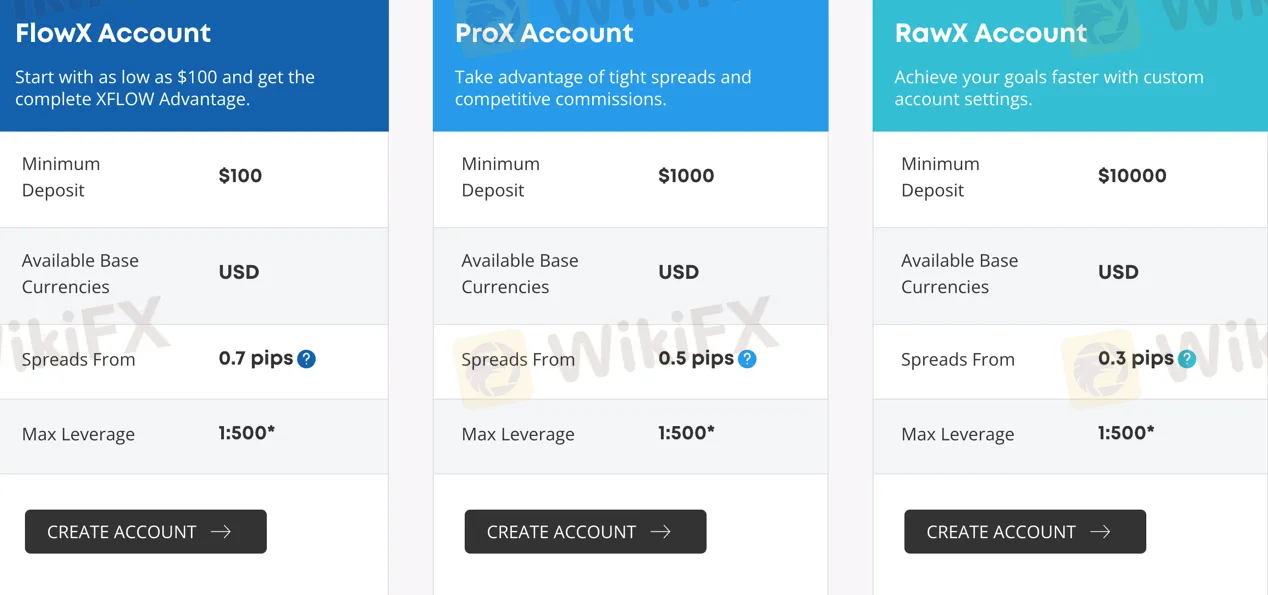
Task: Click USD under FlowX available base currencies
Action: 239,271
